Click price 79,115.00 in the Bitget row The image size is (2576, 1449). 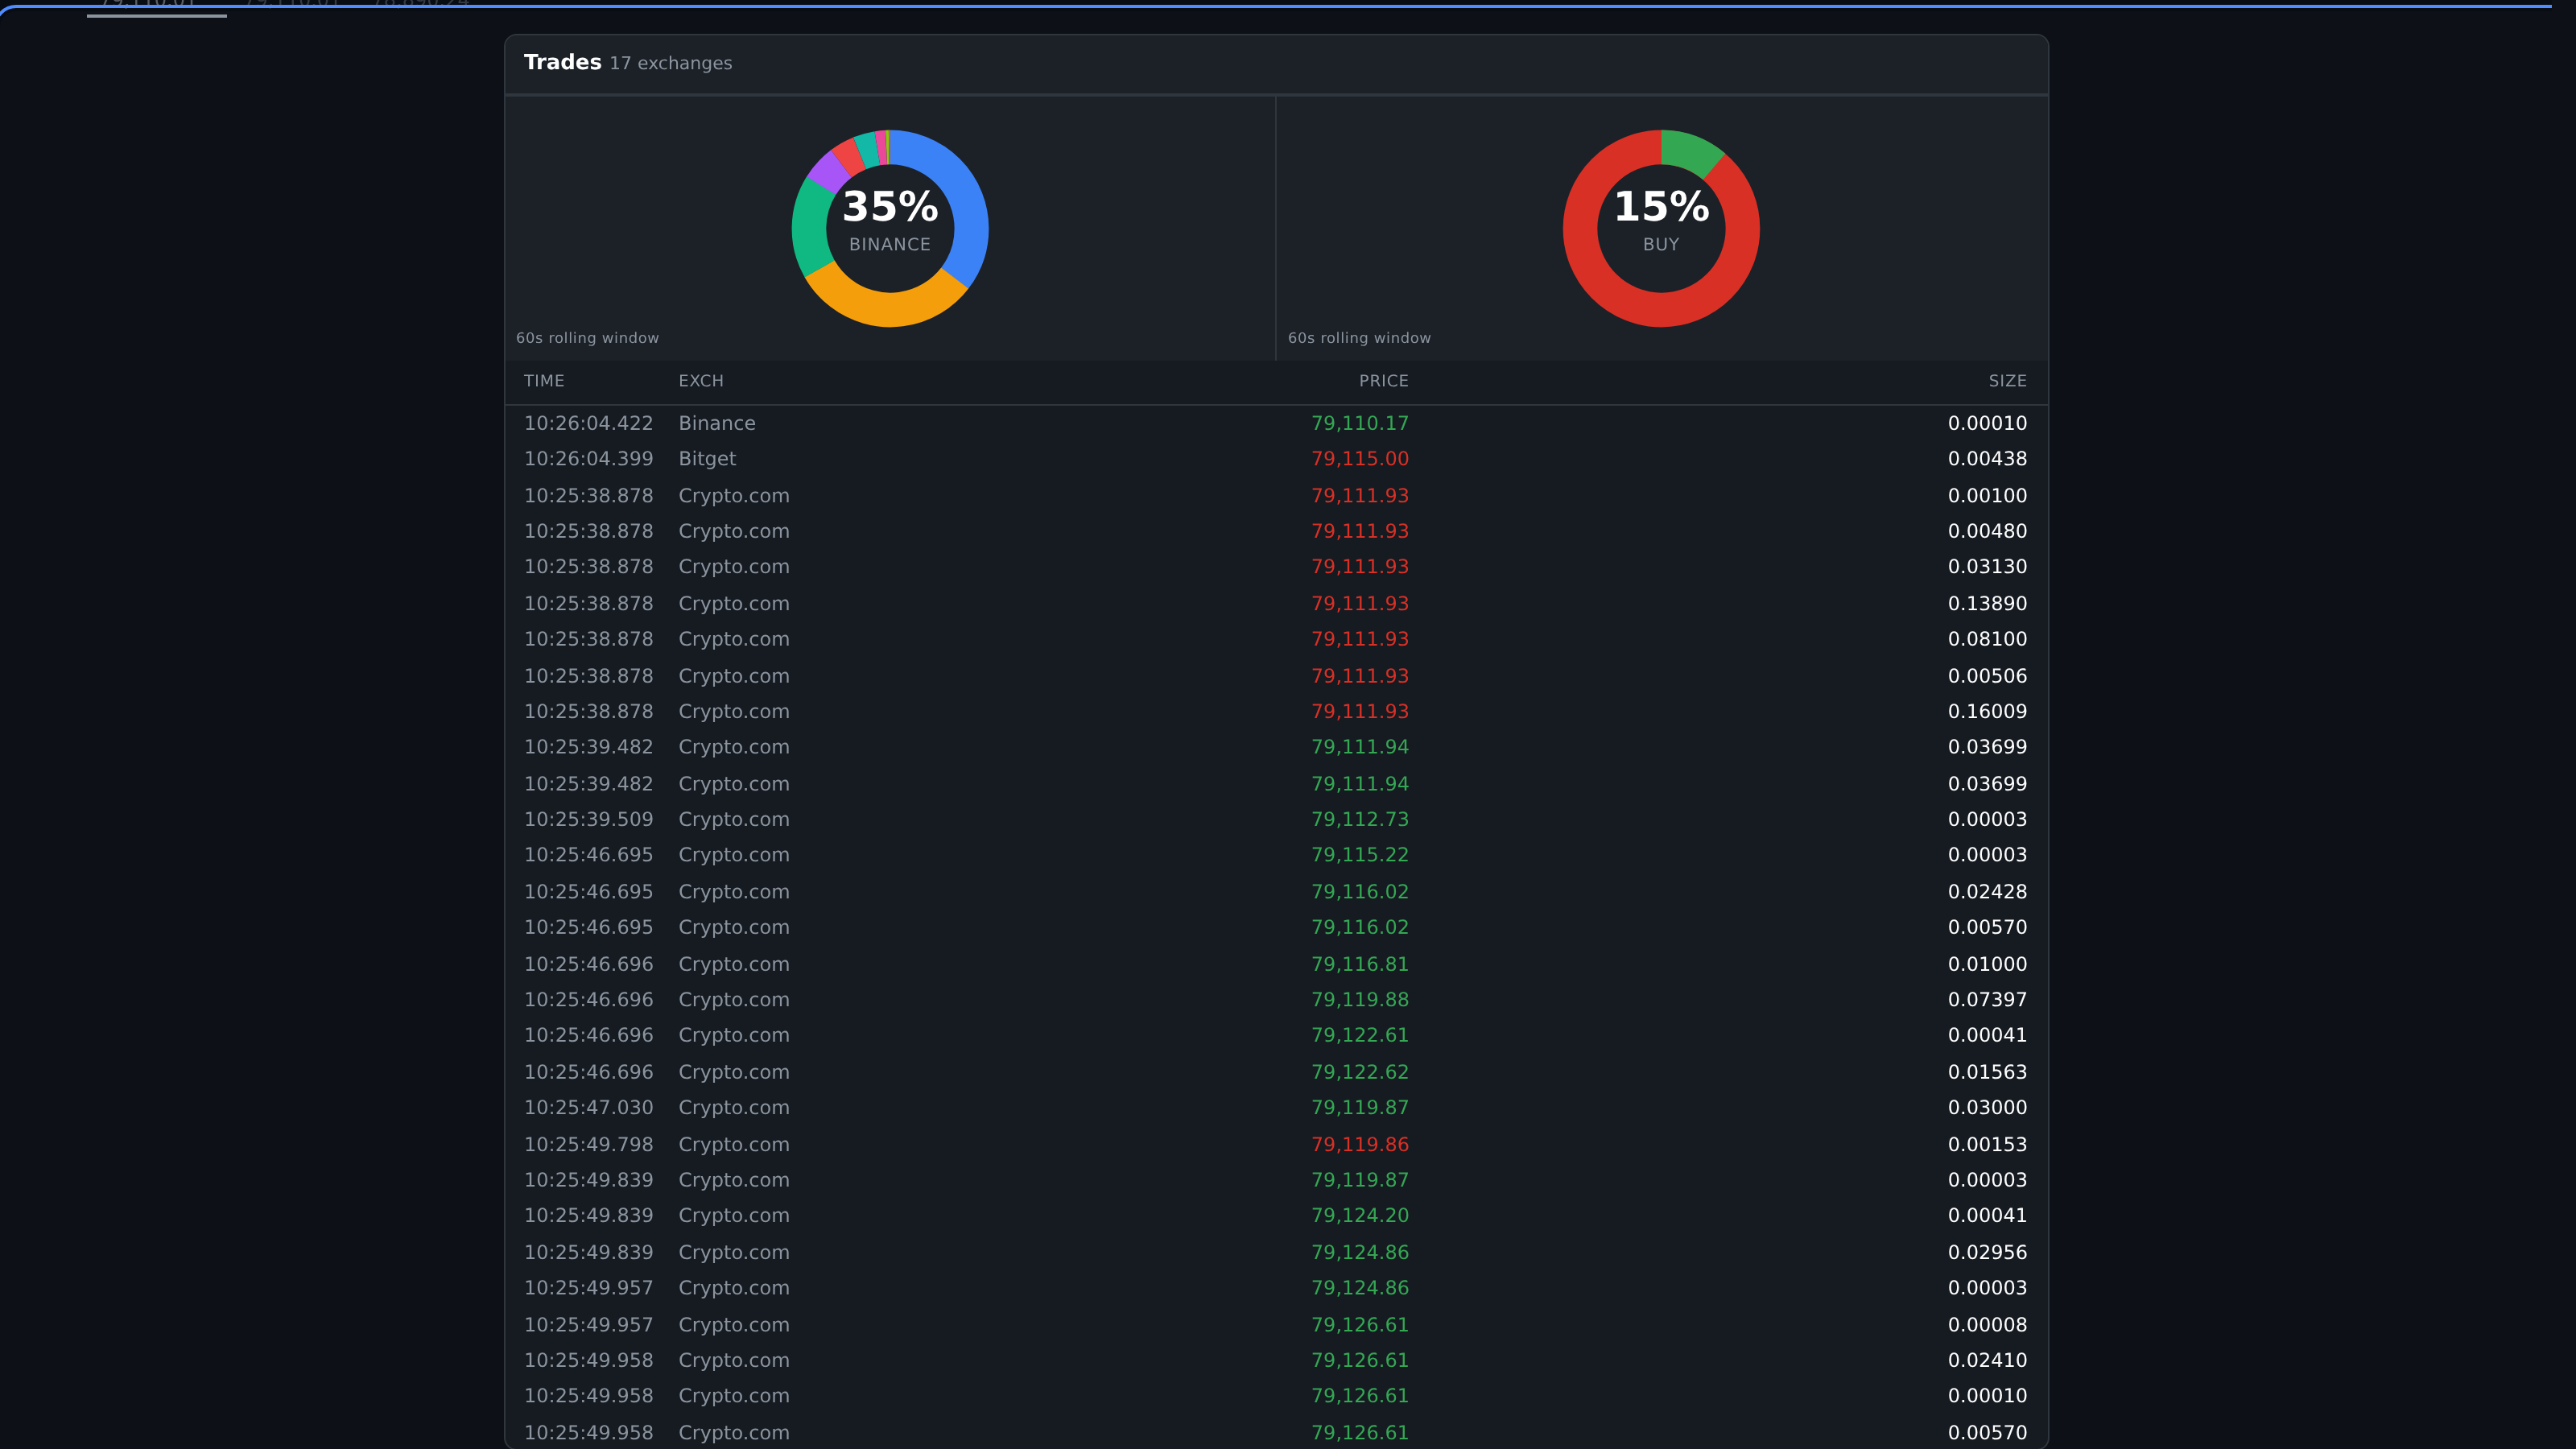click(x=1360, y=459)
